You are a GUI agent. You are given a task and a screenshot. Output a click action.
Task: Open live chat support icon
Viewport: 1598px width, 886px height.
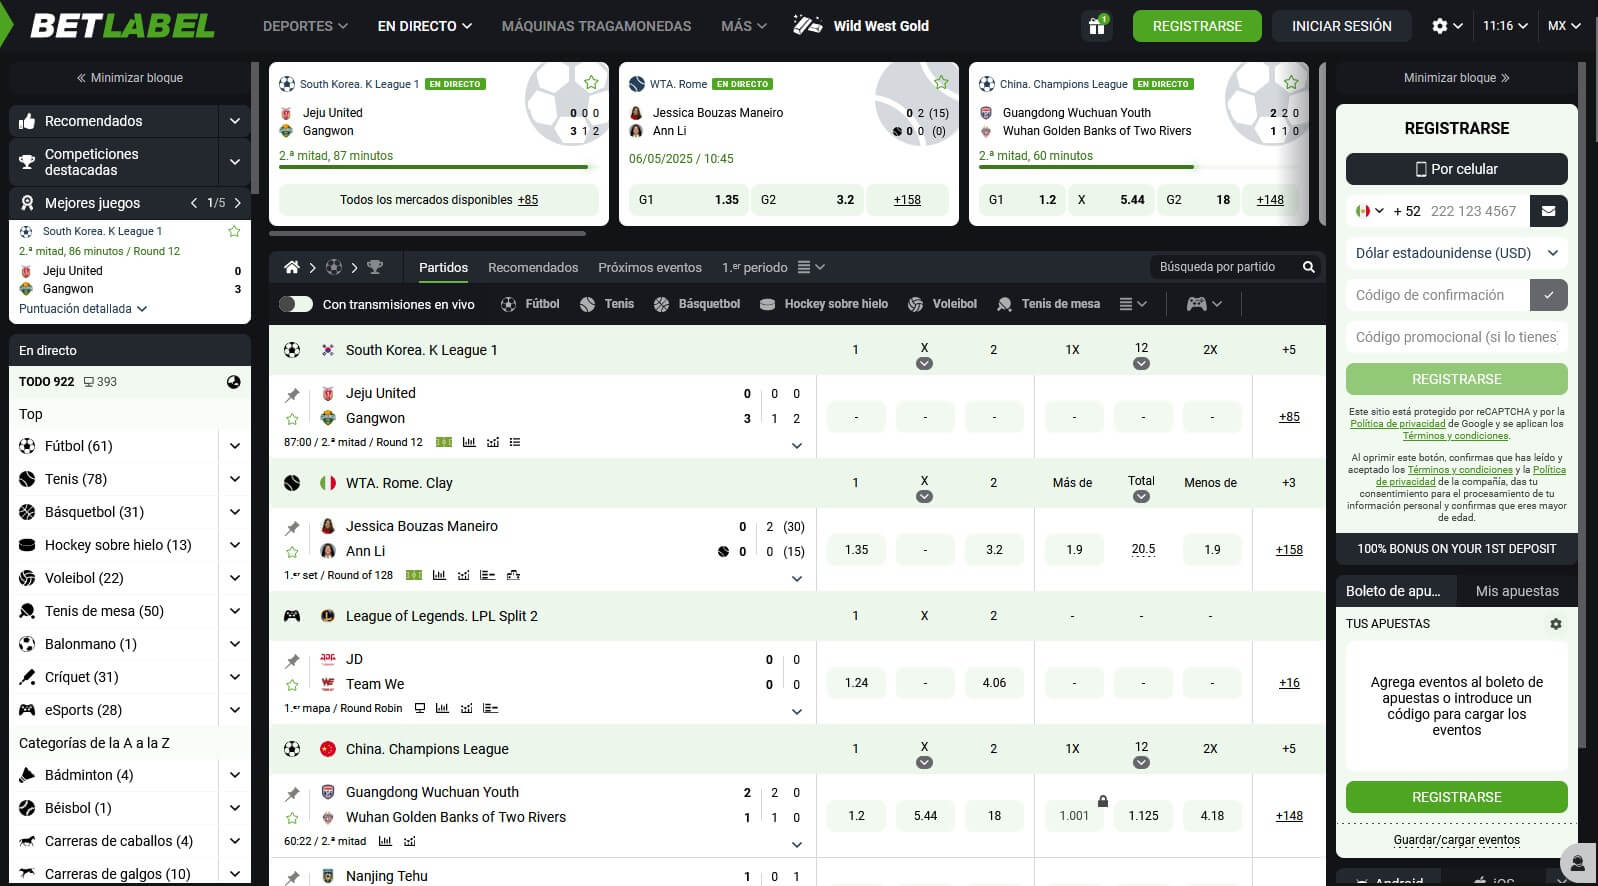click(1578, 863)
